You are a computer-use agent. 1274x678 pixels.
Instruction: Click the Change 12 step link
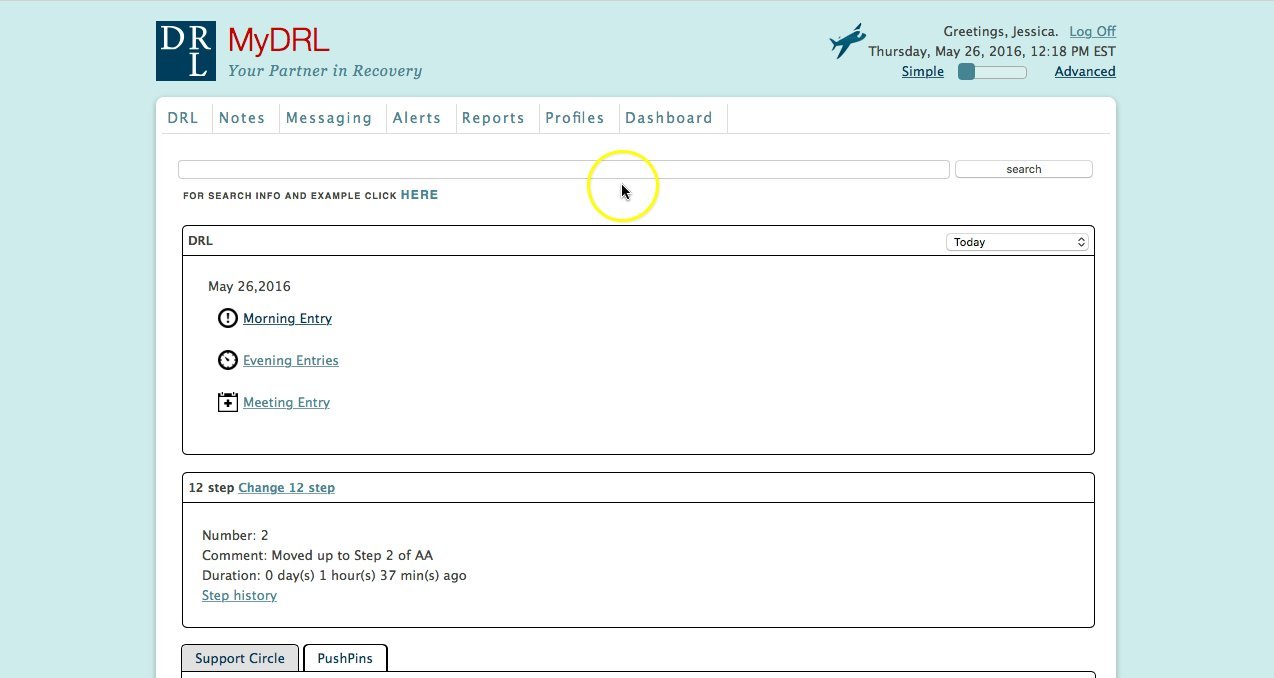(x=286, y=488)
